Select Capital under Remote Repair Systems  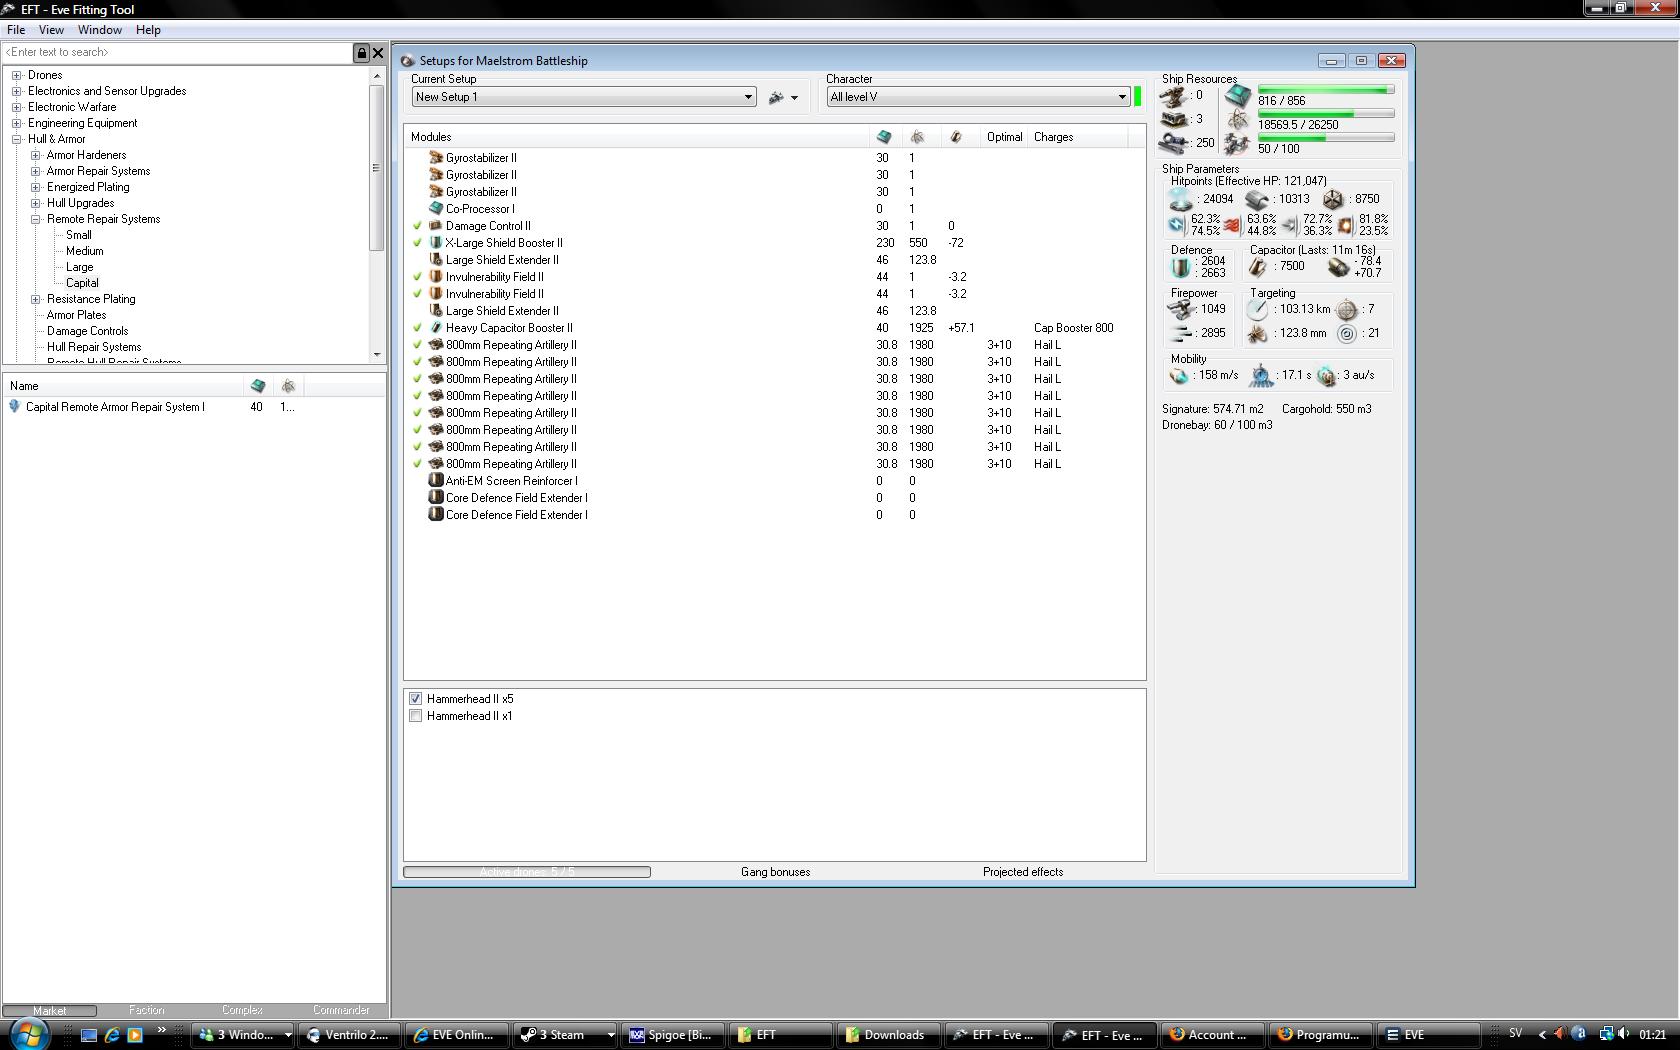click(82, 283)
